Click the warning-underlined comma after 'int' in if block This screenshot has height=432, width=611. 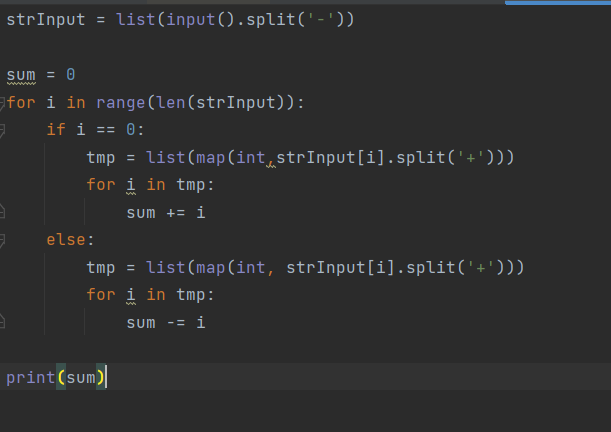coord(270,163)
